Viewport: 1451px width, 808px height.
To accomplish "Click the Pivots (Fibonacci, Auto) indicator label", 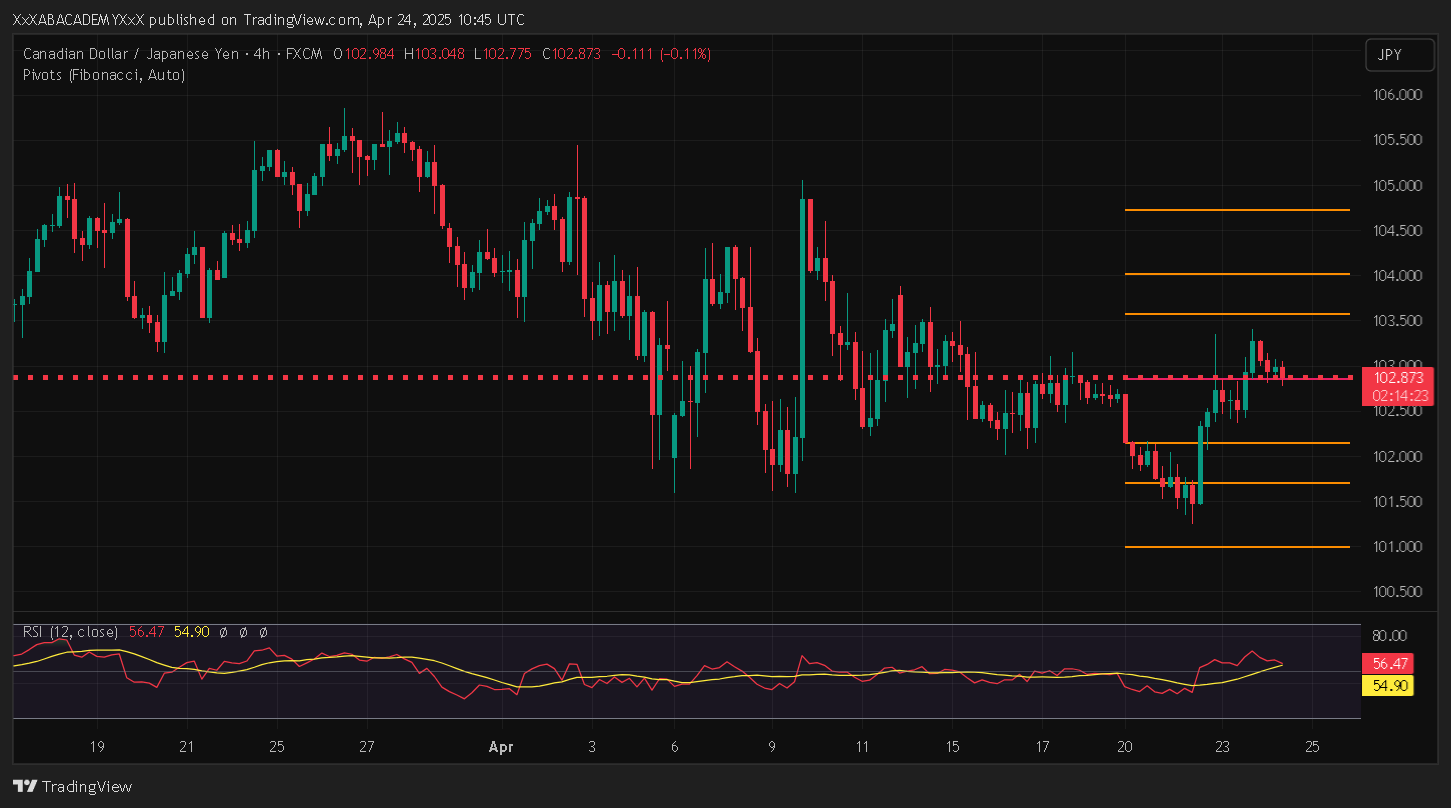I will click(103, 74).
